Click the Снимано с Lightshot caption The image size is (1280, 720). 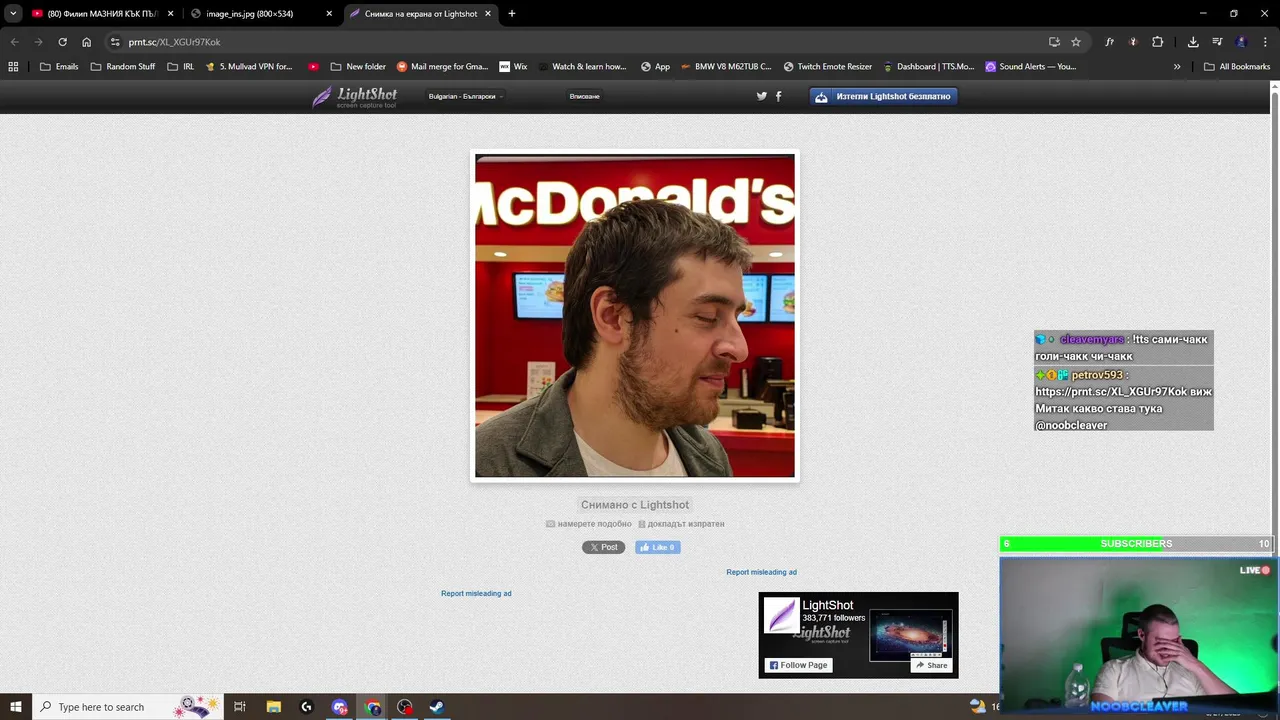point(635,505)
